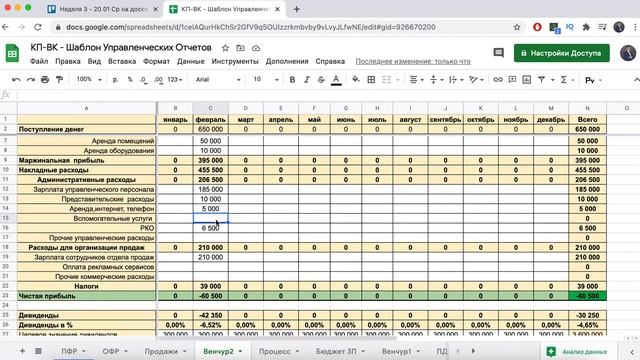Insert a link with the chain icon
The image size is (640, 360).
pyautogui.click(x=498, y=80)
